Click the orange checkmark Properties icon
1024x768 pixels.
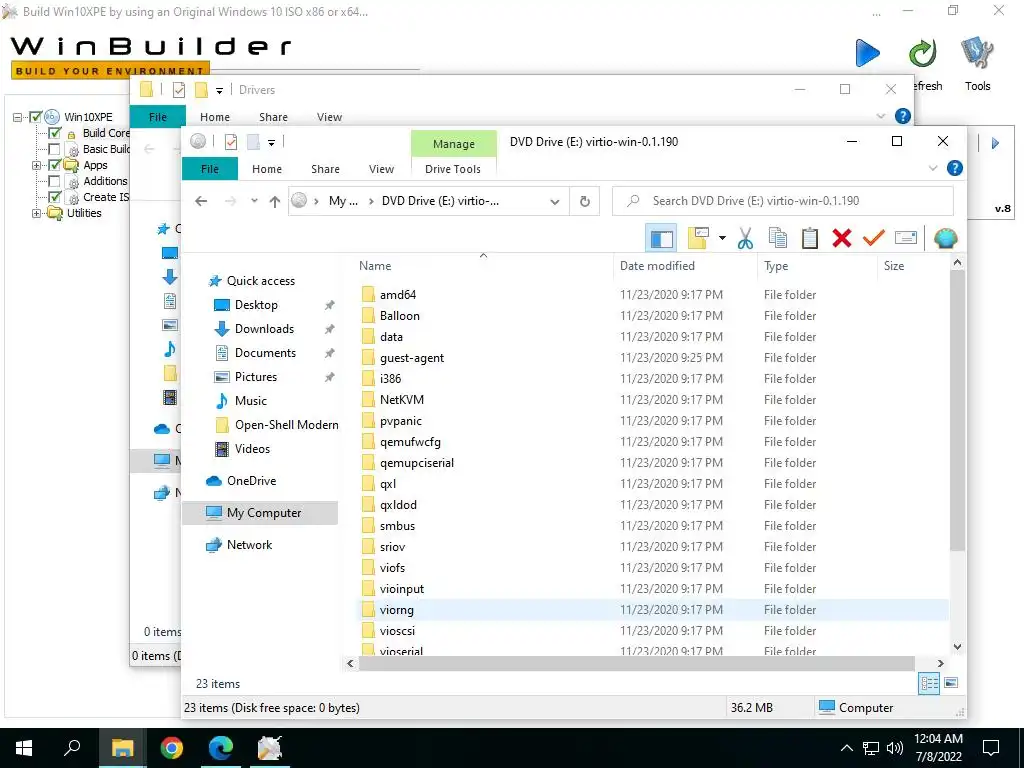point(873,238)
